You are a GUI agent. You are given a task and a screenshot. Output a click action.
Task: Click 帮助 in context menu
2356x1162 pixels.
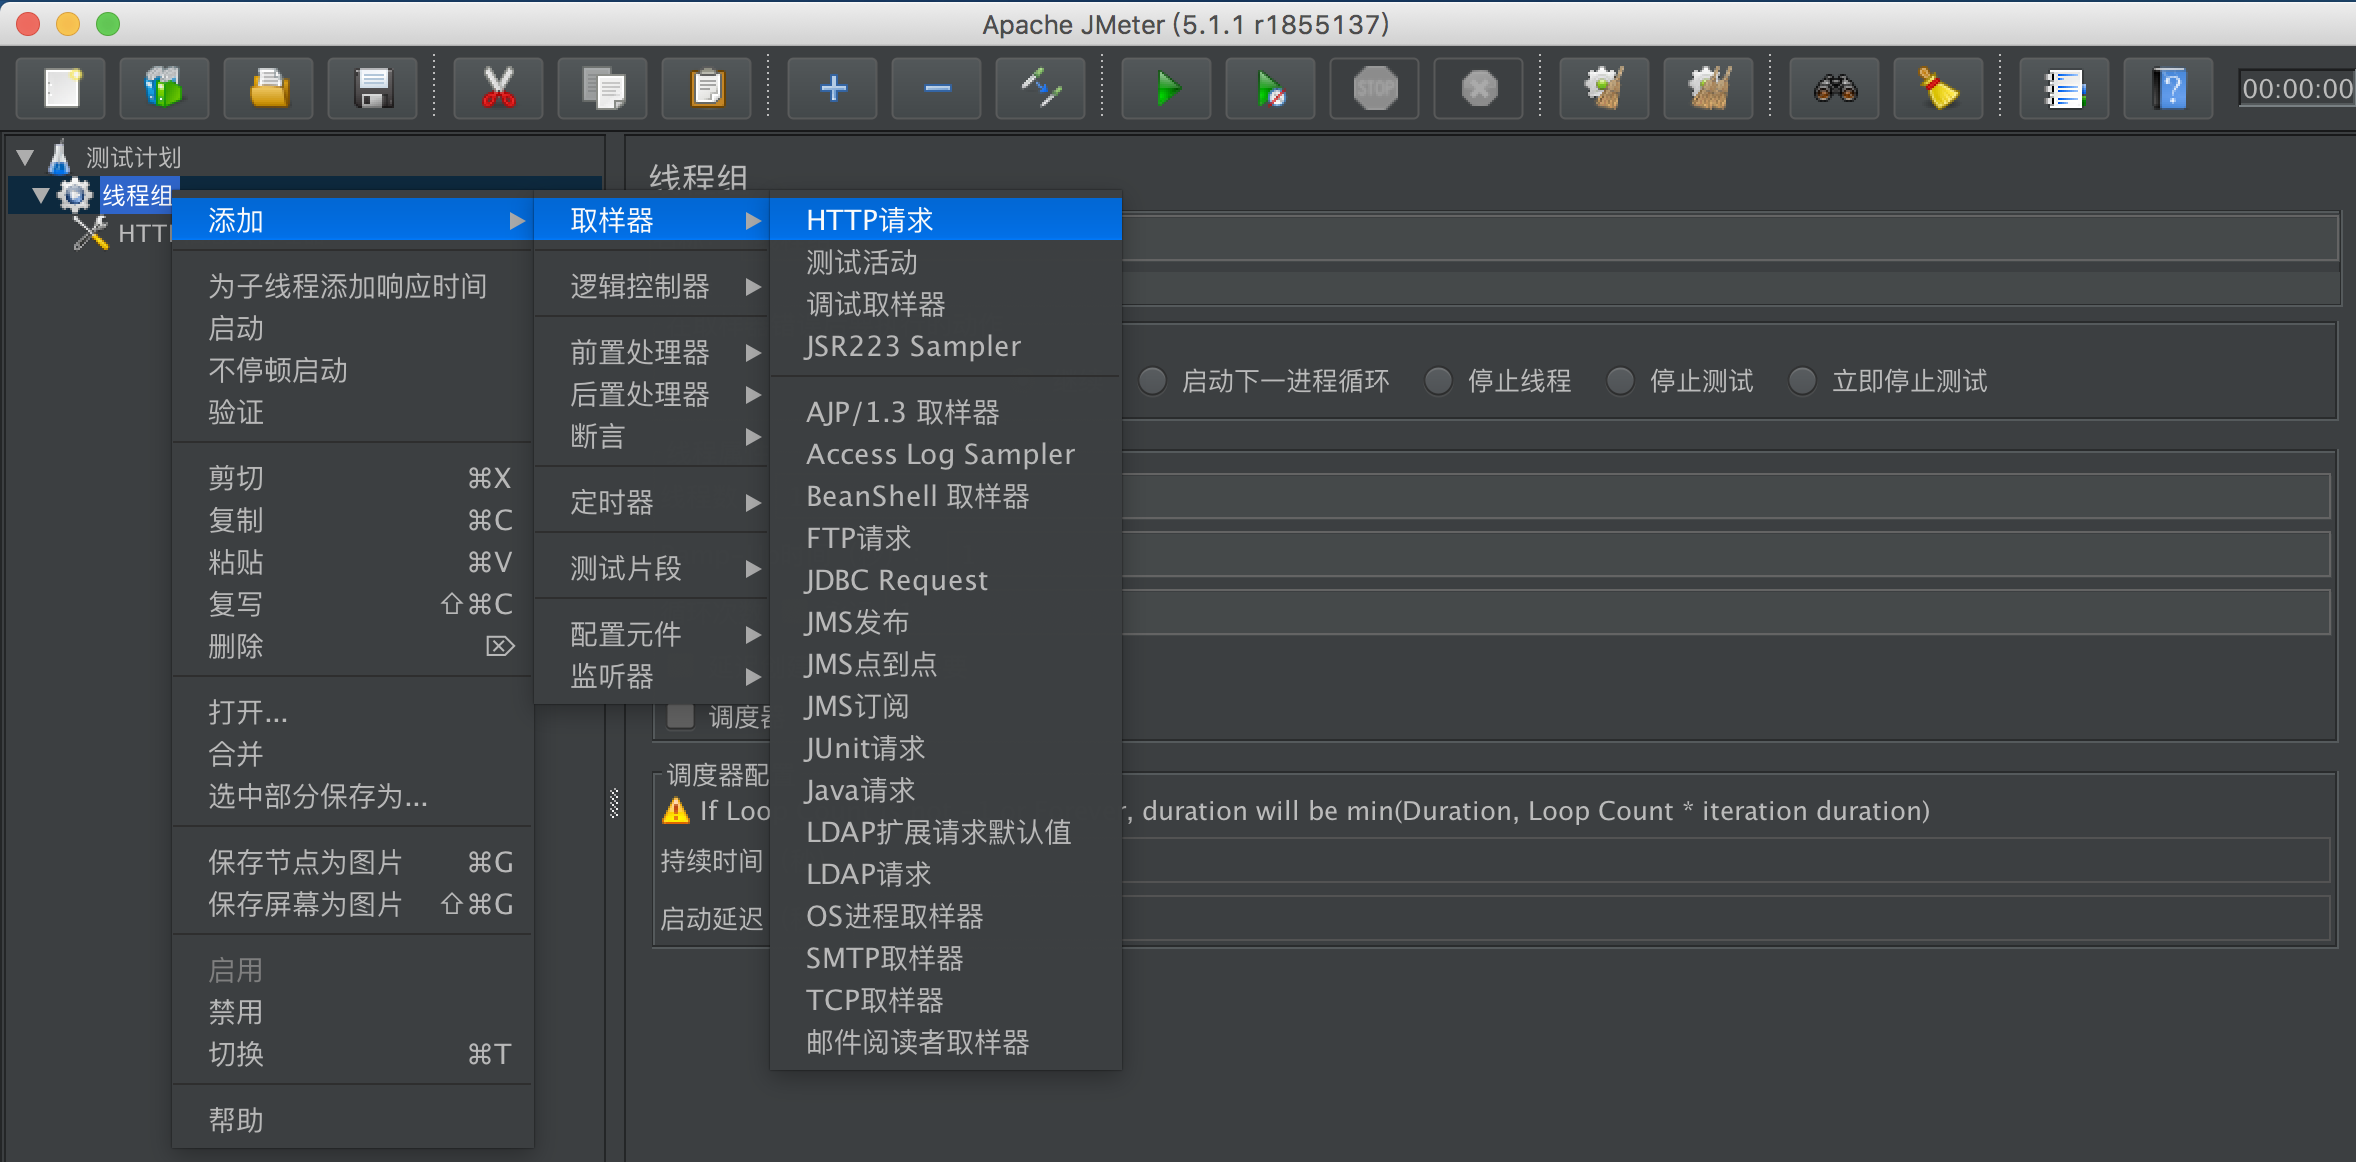pyautogui.click(x=353, y=1120)
